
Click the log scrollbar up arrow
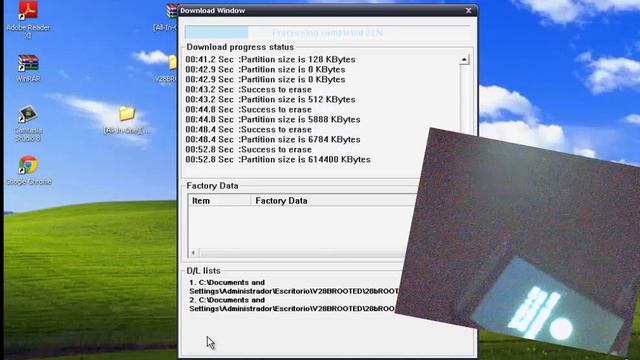(x=464, y=60)
